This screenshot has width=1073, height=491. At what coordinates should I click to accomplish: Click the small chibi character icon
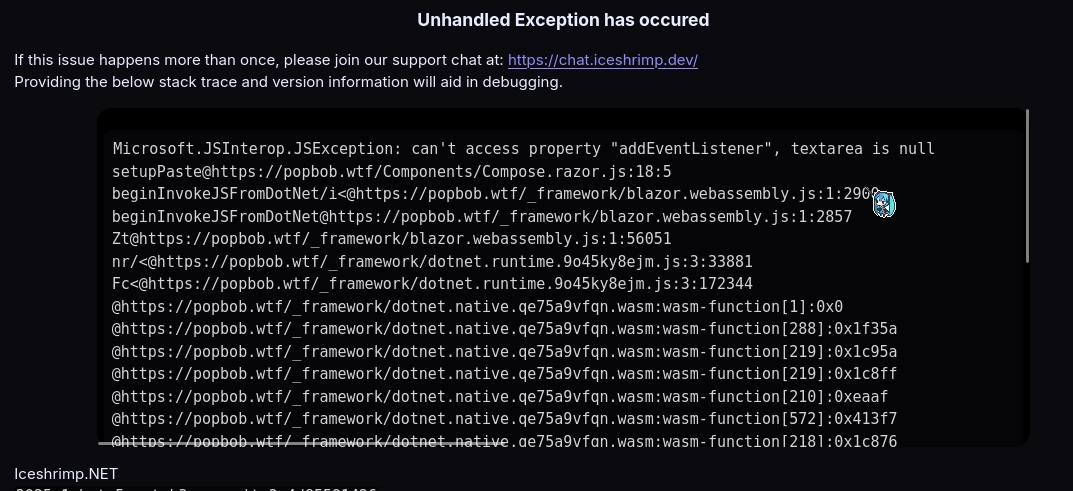[x=883, y=204]
